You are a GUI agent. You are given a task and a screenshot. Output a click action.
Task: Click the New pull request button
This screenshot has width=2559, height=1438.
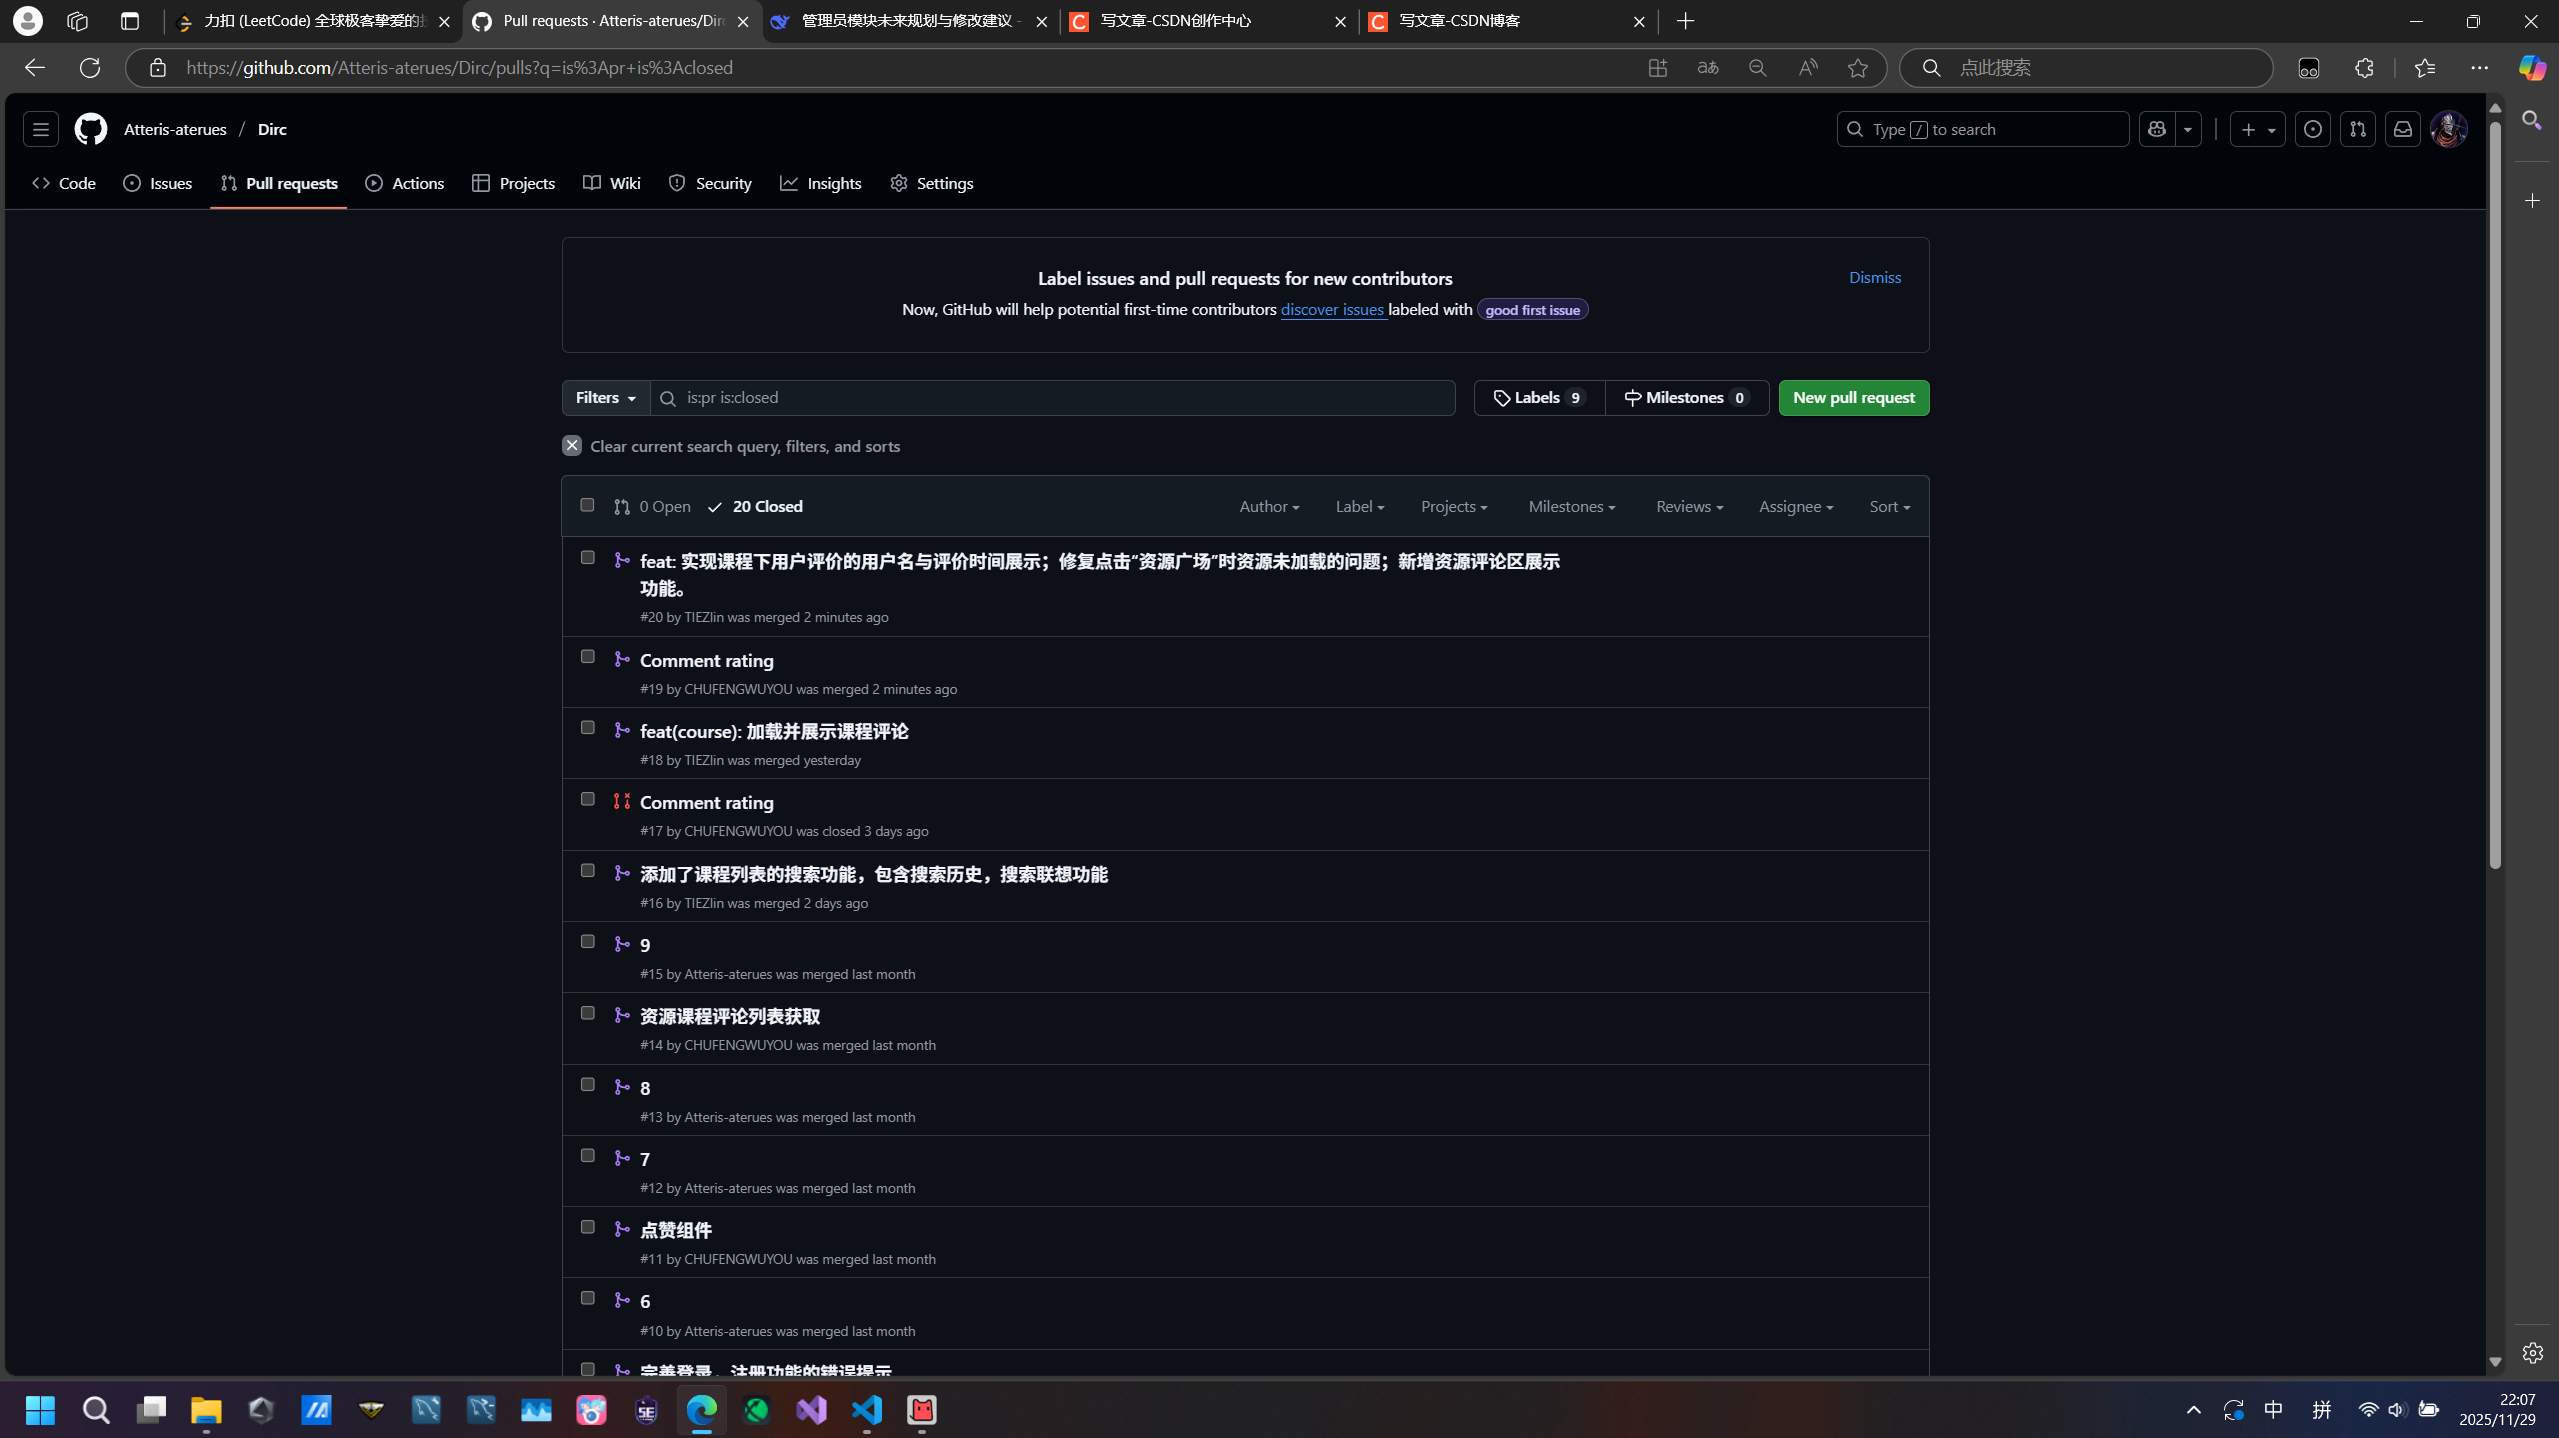pos(1853,398)
